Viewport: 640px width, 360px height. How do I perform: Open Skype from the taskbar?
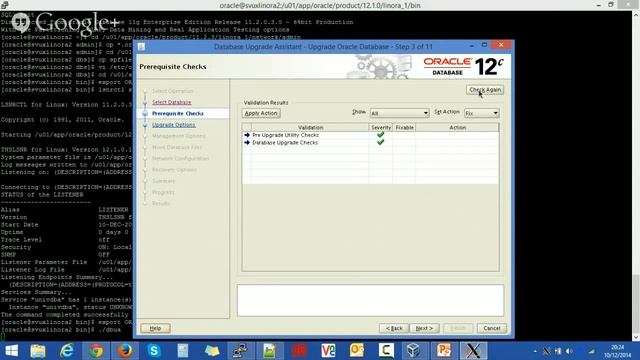point(154,351)
